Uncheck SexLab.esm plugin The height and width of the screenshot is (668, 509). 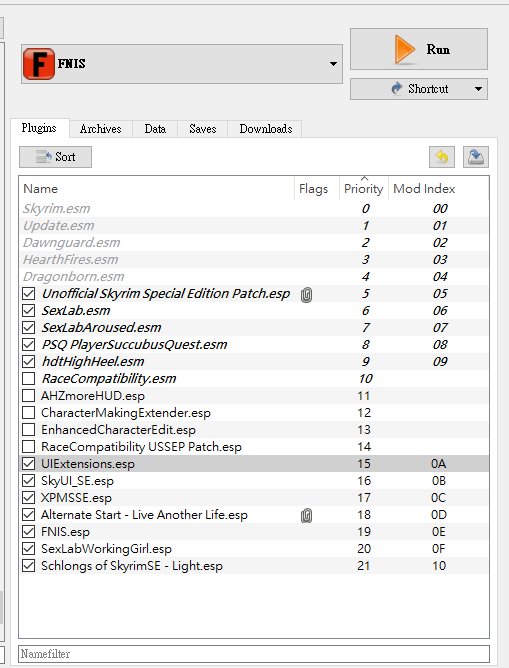[x=29, y=311]
